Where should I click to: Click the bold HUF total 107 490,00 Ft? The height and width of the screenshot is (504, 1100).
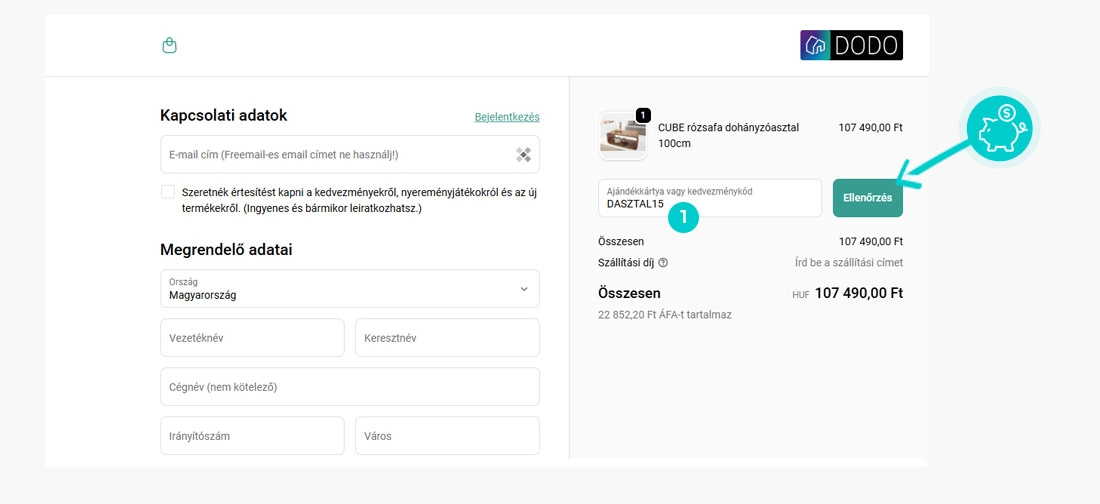(x=859, y=293)
